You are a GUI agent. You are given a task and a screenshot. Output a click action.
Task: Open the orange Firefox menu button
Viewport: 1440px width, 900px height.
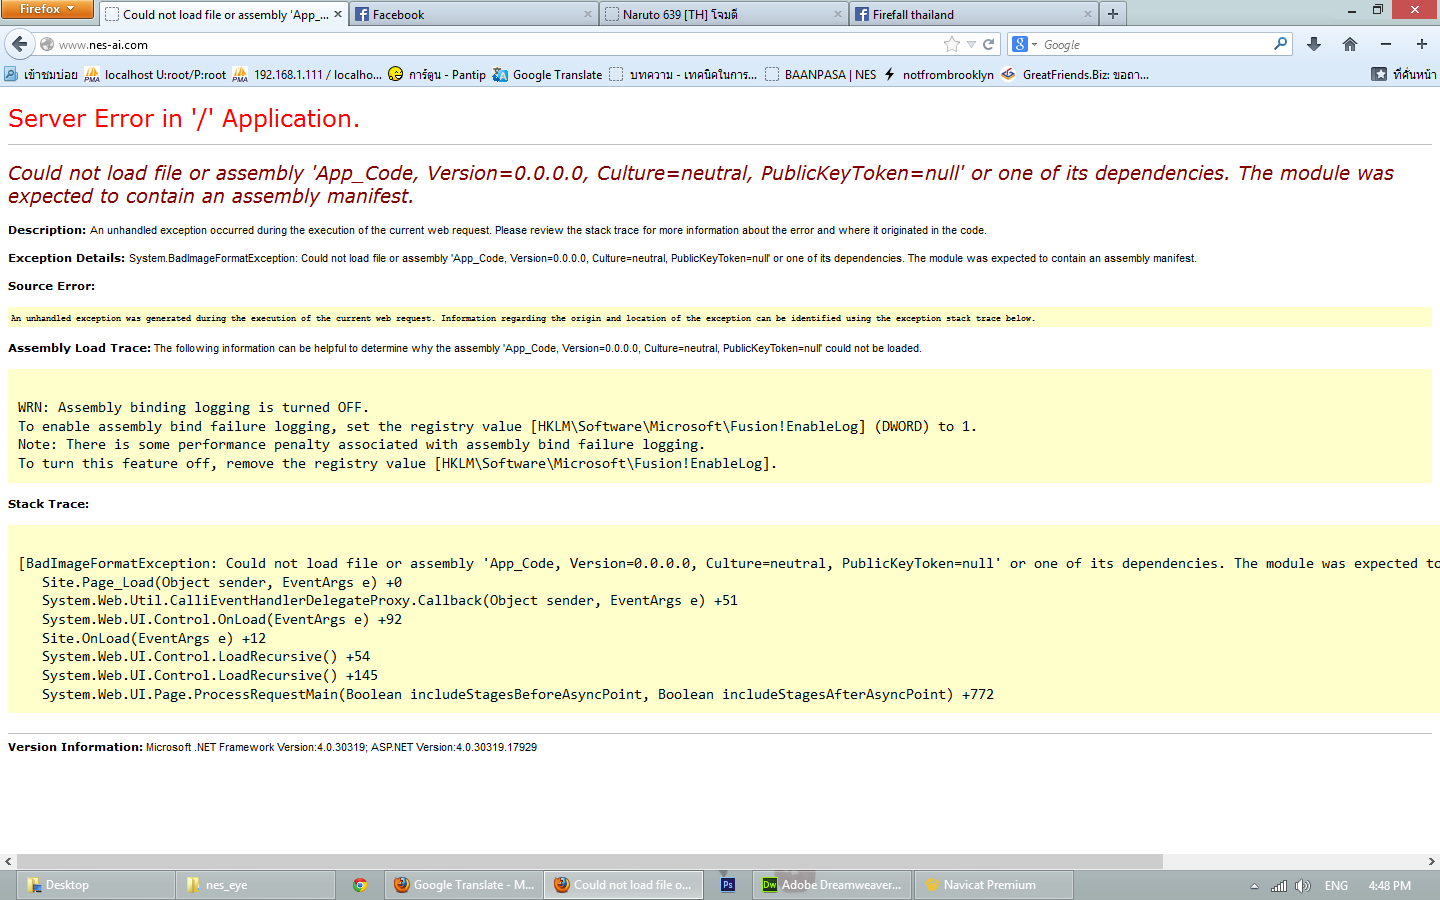click(x=47, y=9)
